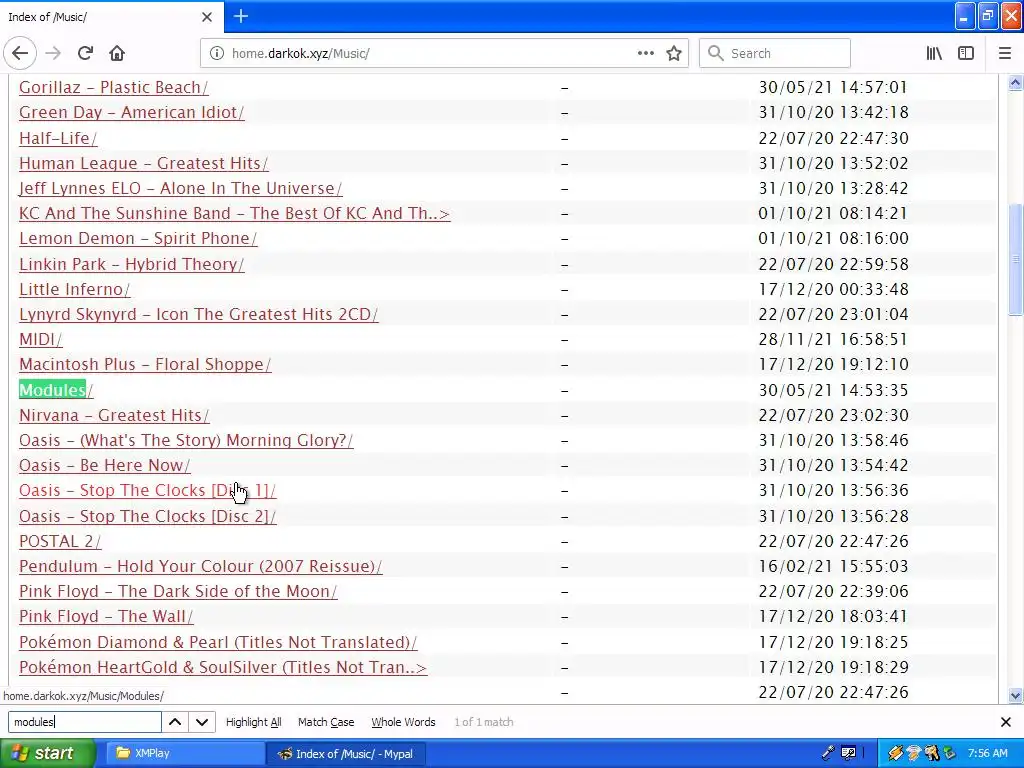Show the sidebars panel
1024x768 pixels.
(x=966, y=54)
